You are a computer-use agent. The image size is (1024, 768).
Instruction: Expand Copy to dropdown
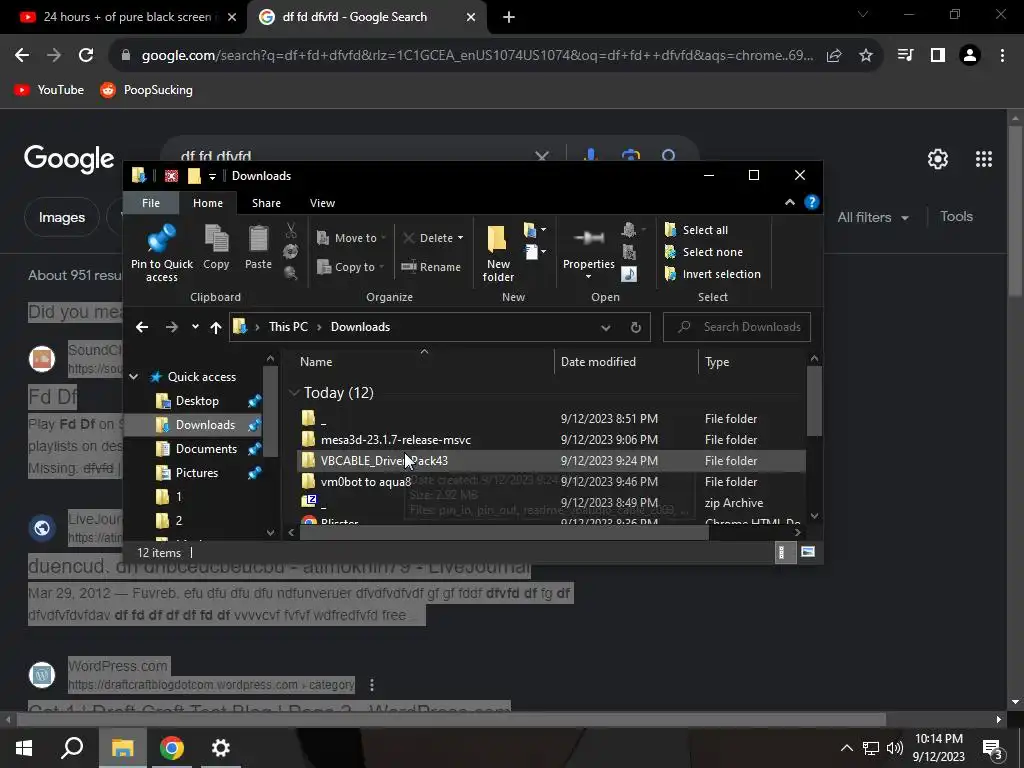click(381, 266)
